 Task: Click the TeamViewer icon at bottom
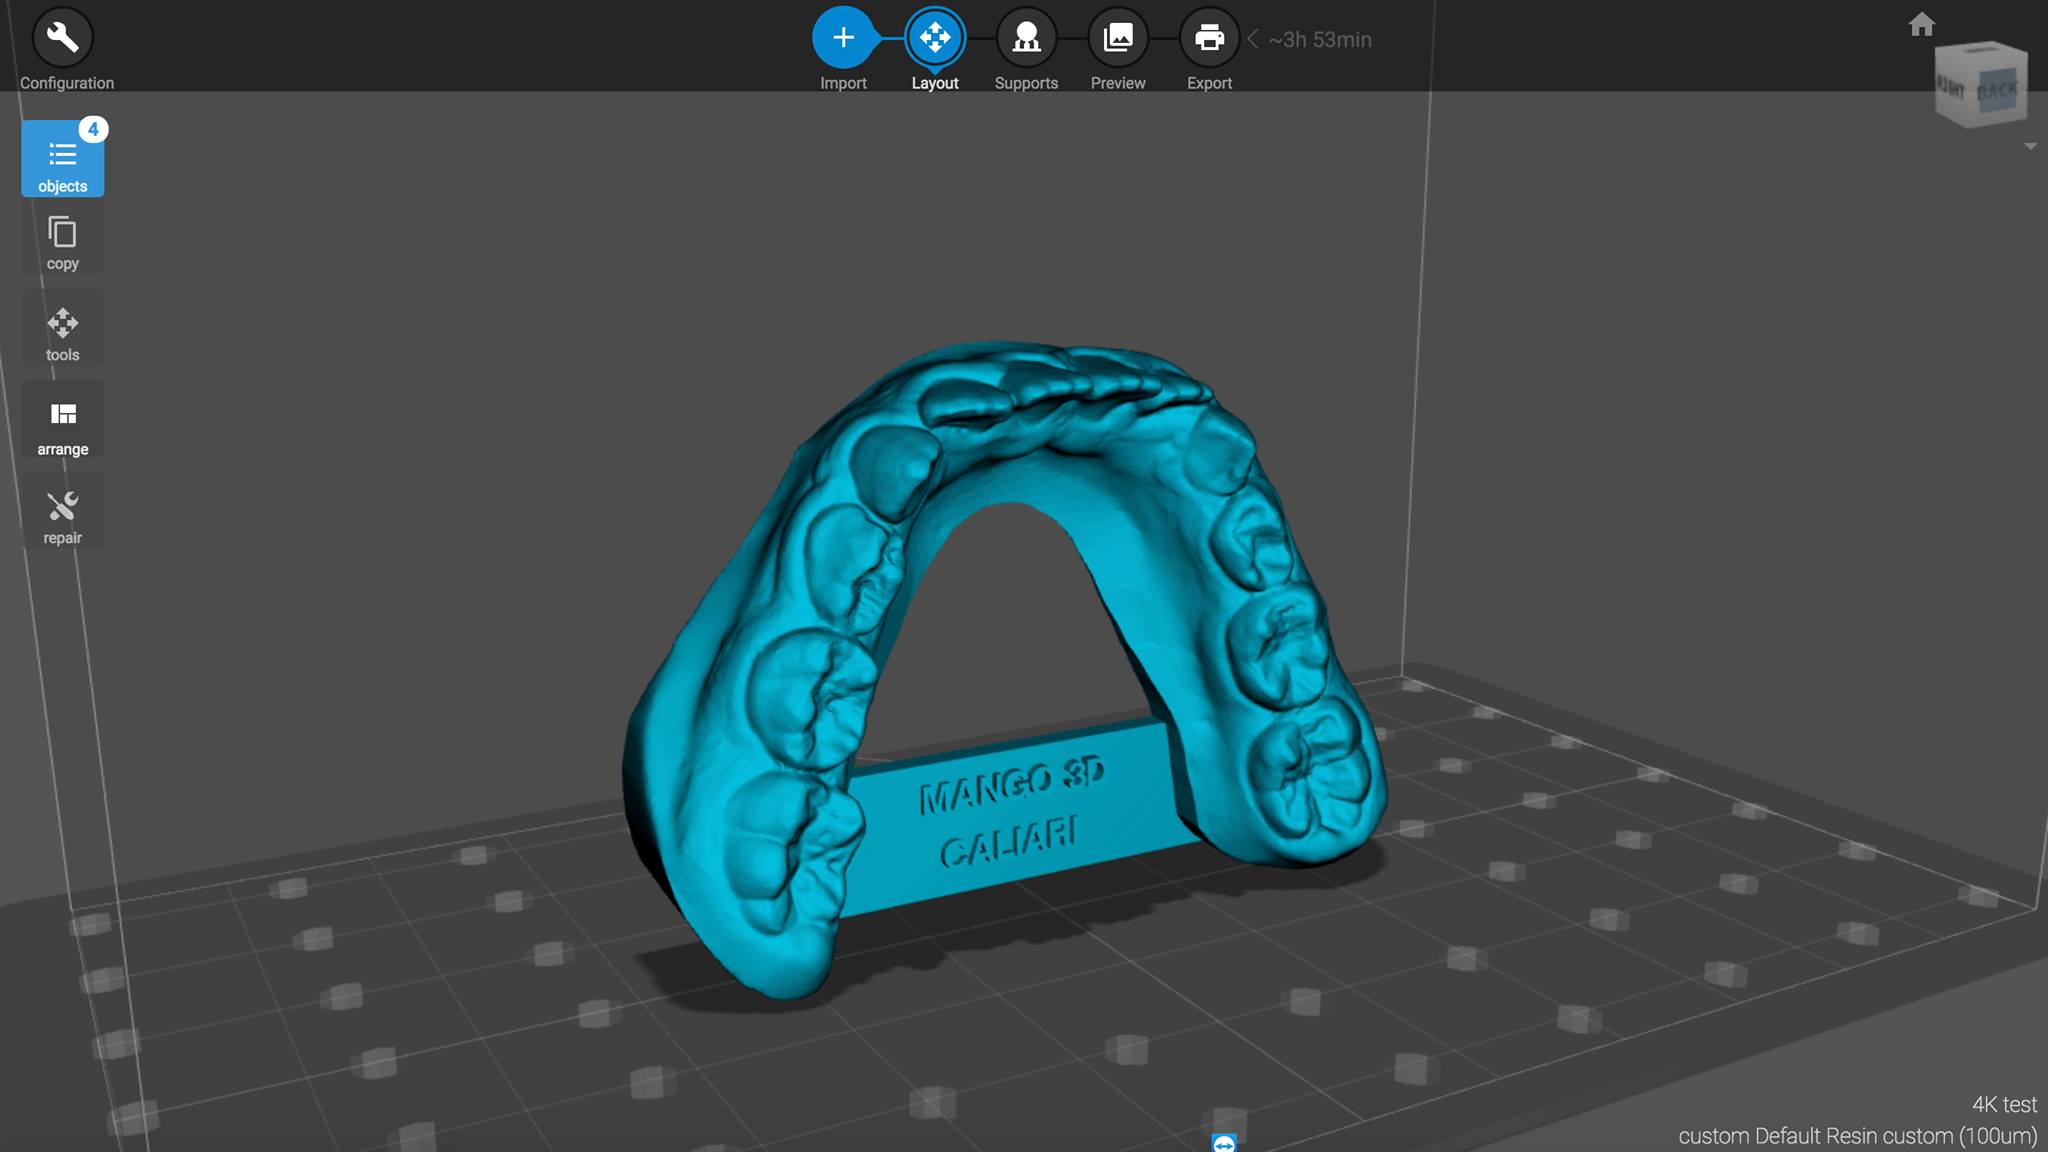point(1224,1143)
